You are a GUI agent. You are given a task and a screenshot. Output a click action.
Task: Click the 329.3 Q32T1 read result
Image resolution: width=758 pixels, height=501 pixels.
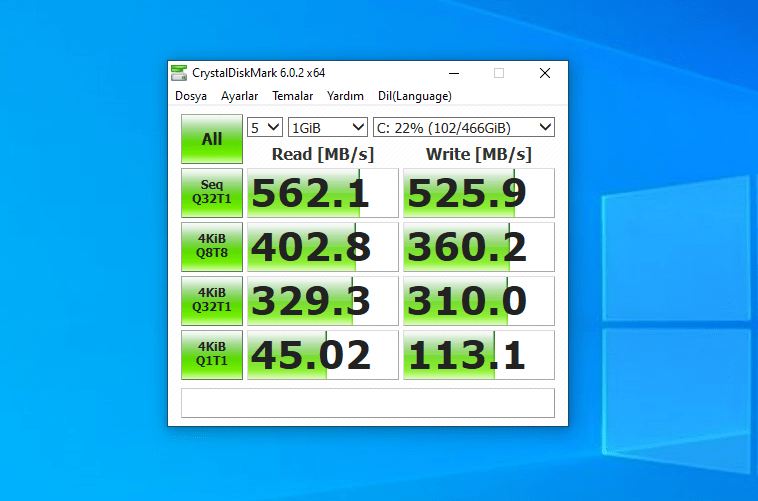click(x=323, y=301)
